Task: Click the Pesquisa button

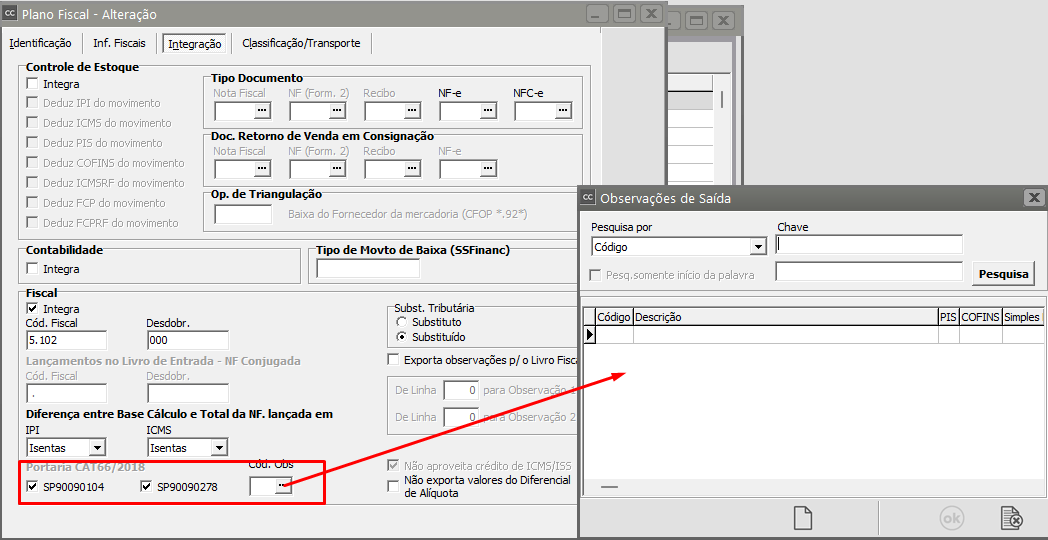Action: [1003, 273]
